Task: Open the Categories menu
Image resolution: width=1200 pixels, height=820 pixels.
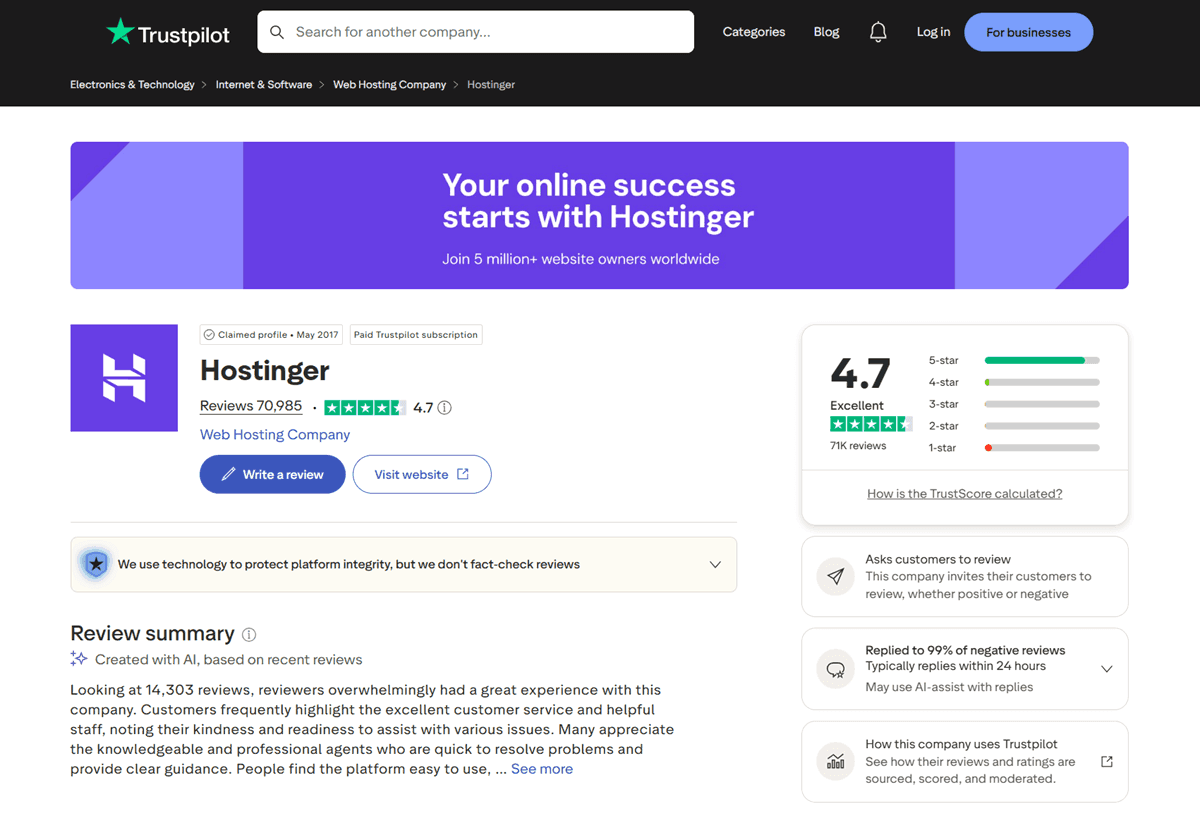Action: tap(754, 32)
